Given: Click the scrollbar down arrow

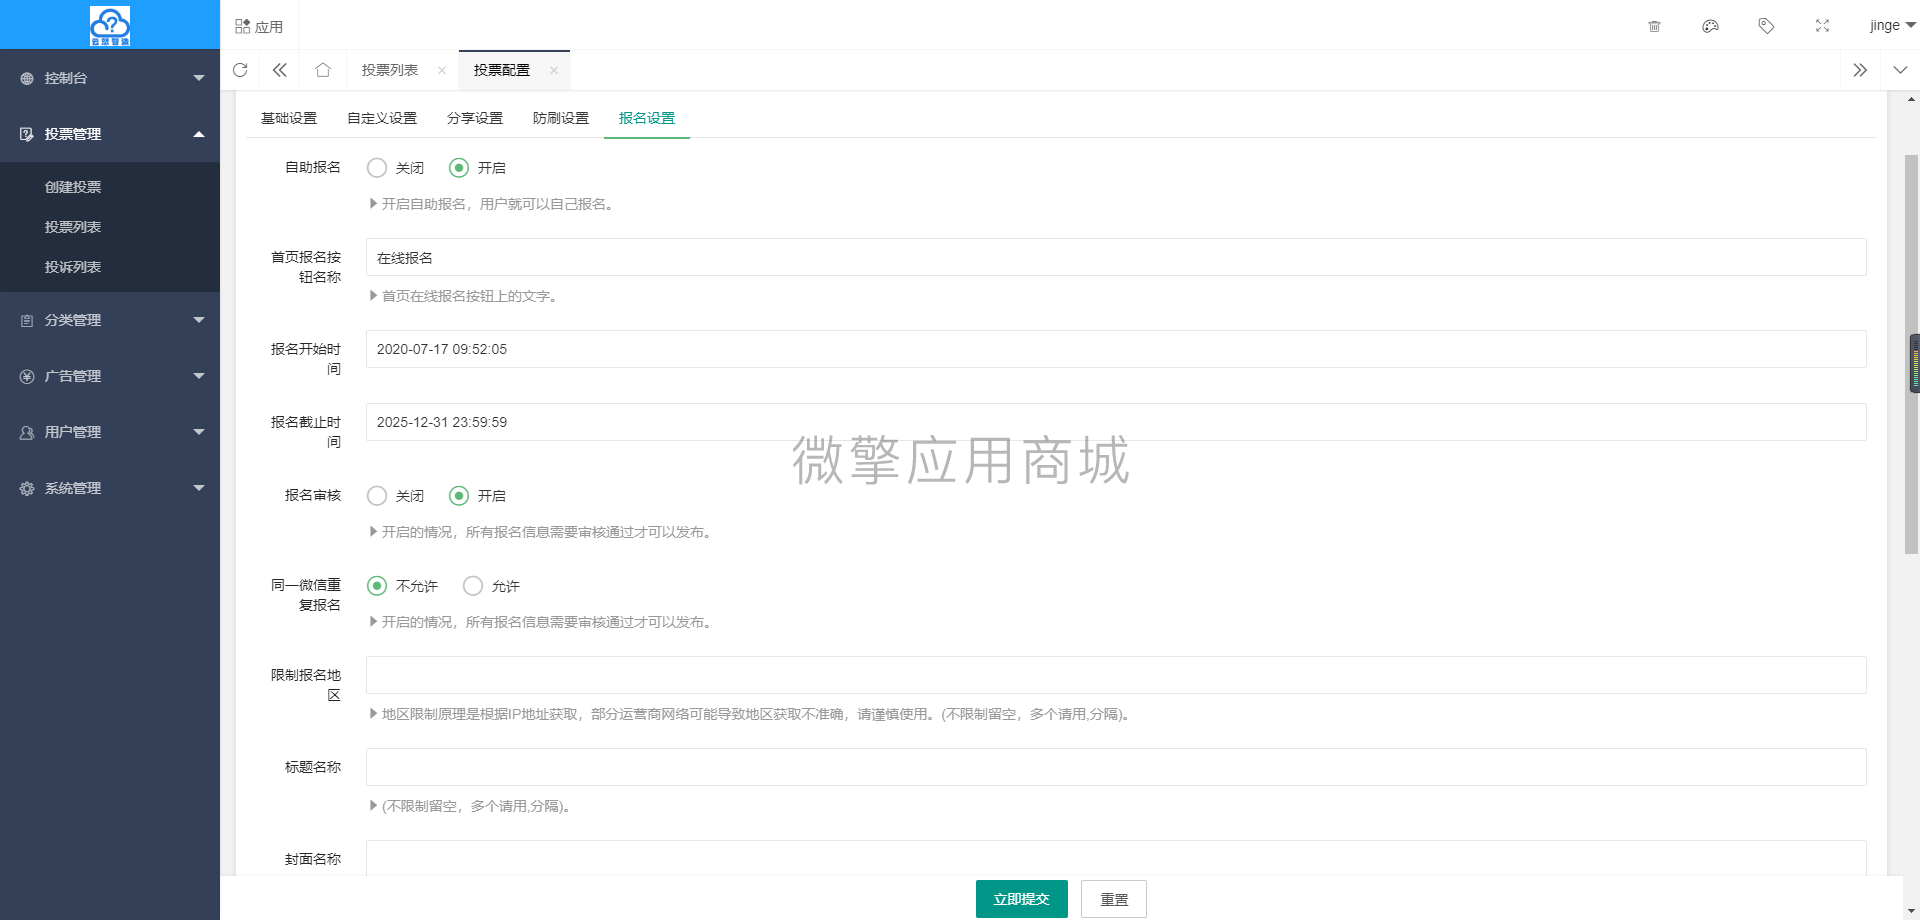Looking at the screenshot, I should pos(1911,912).
